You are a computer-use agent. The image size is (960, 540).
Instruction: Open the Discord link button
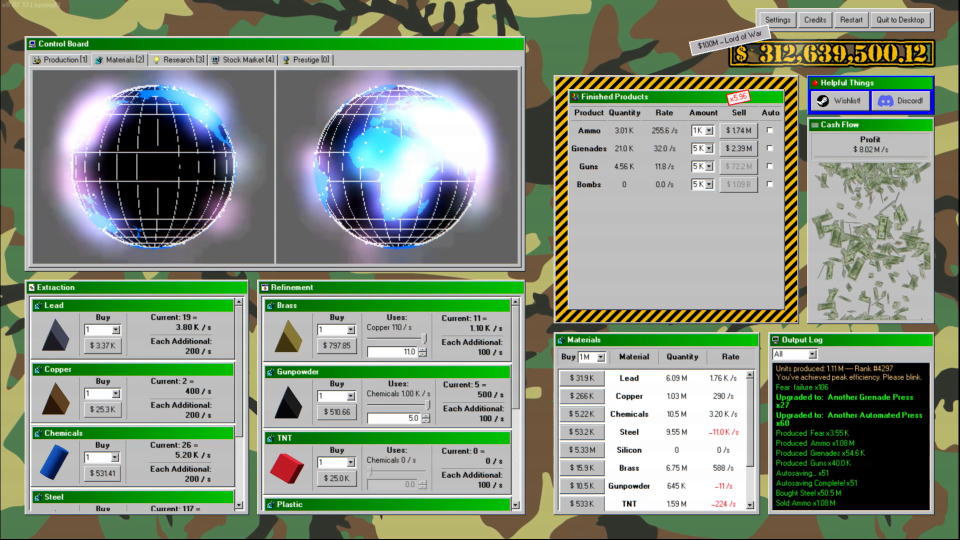(x=900, y=101)
